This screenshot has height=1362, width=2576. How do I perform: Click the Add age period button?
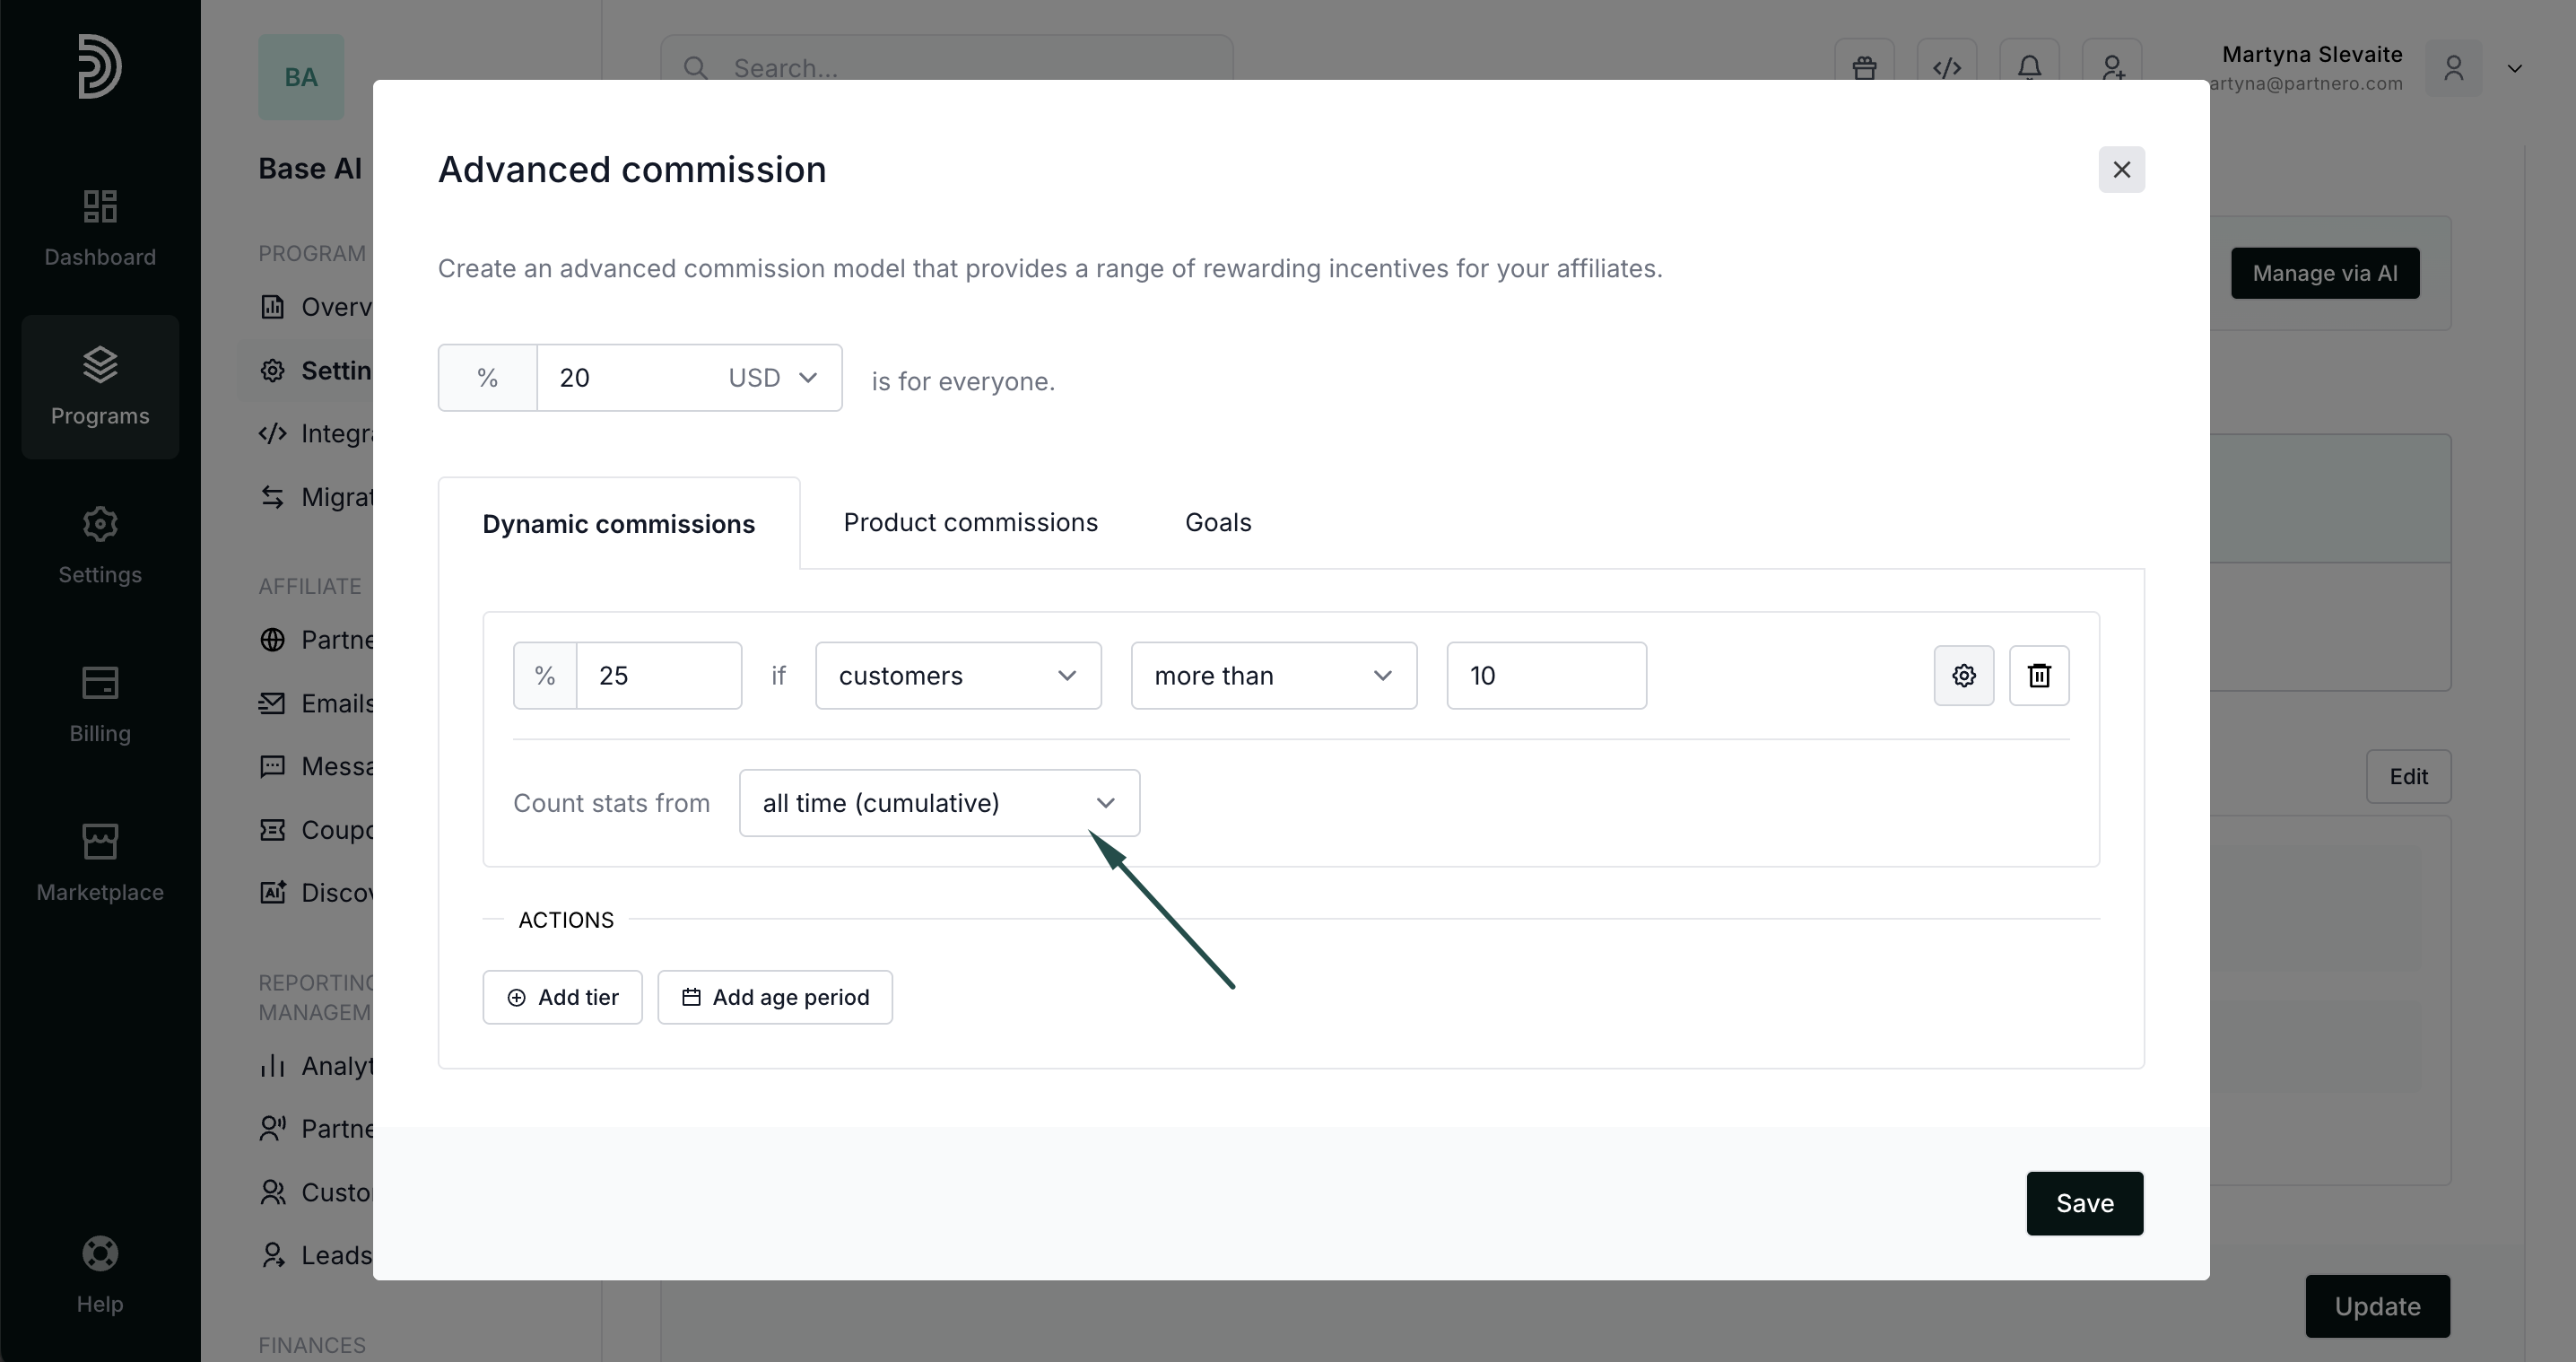(x=774, y=997)
